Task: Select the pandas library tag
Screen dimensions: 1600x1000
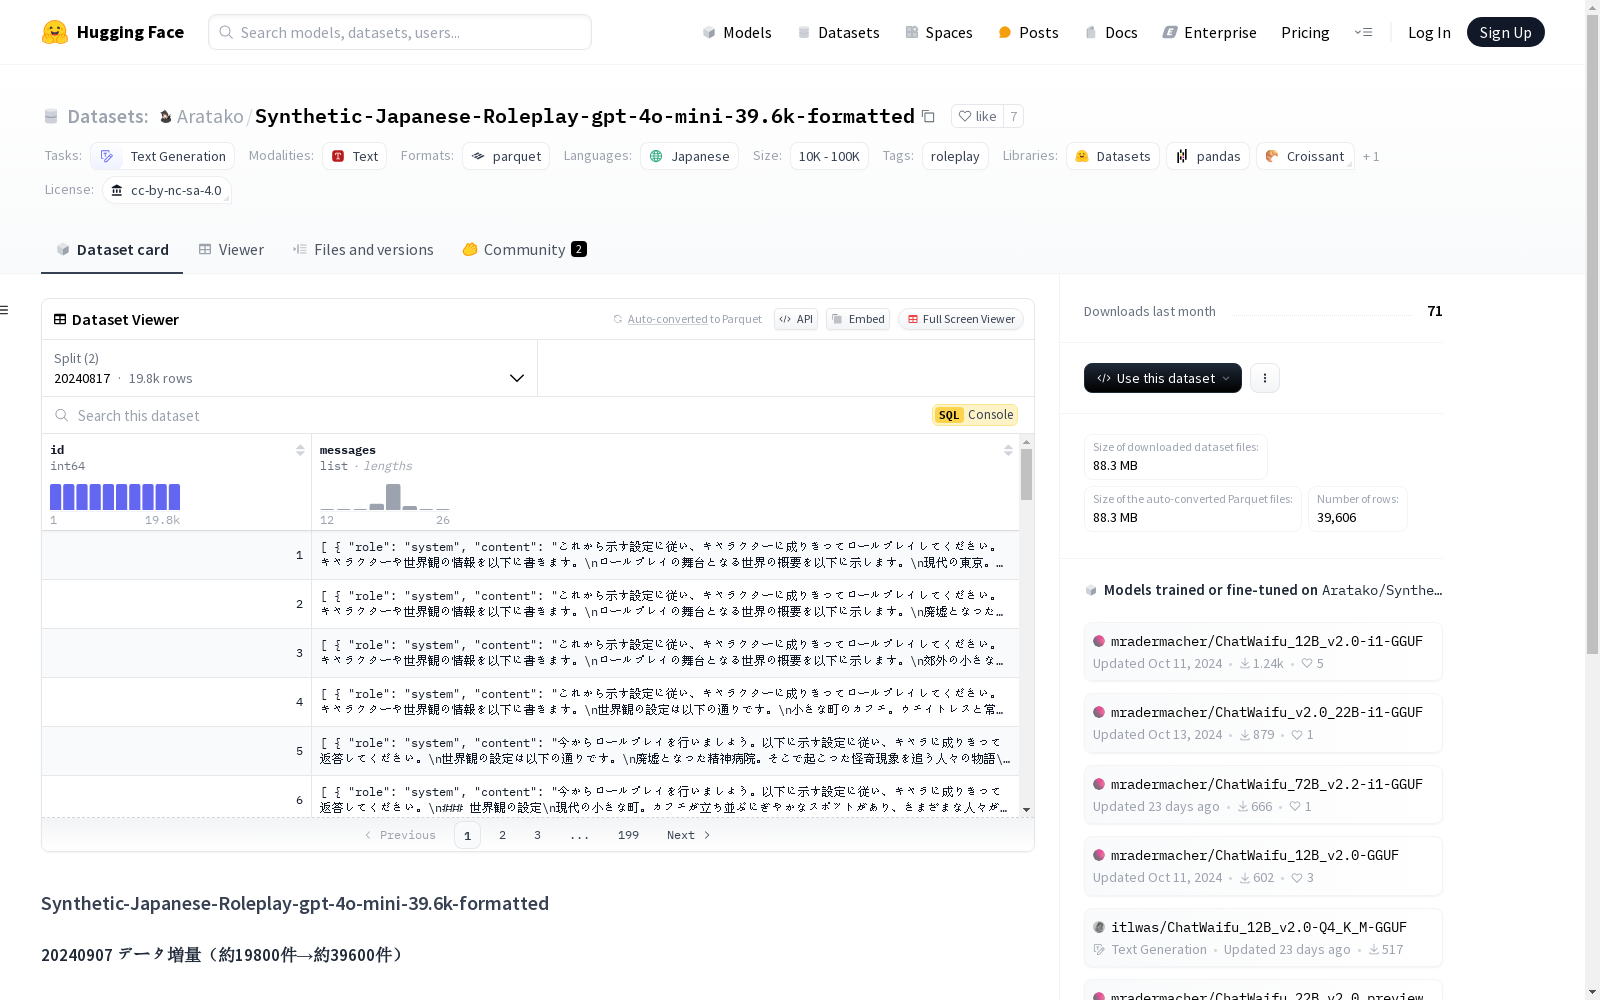Action: click(1208, 156)
